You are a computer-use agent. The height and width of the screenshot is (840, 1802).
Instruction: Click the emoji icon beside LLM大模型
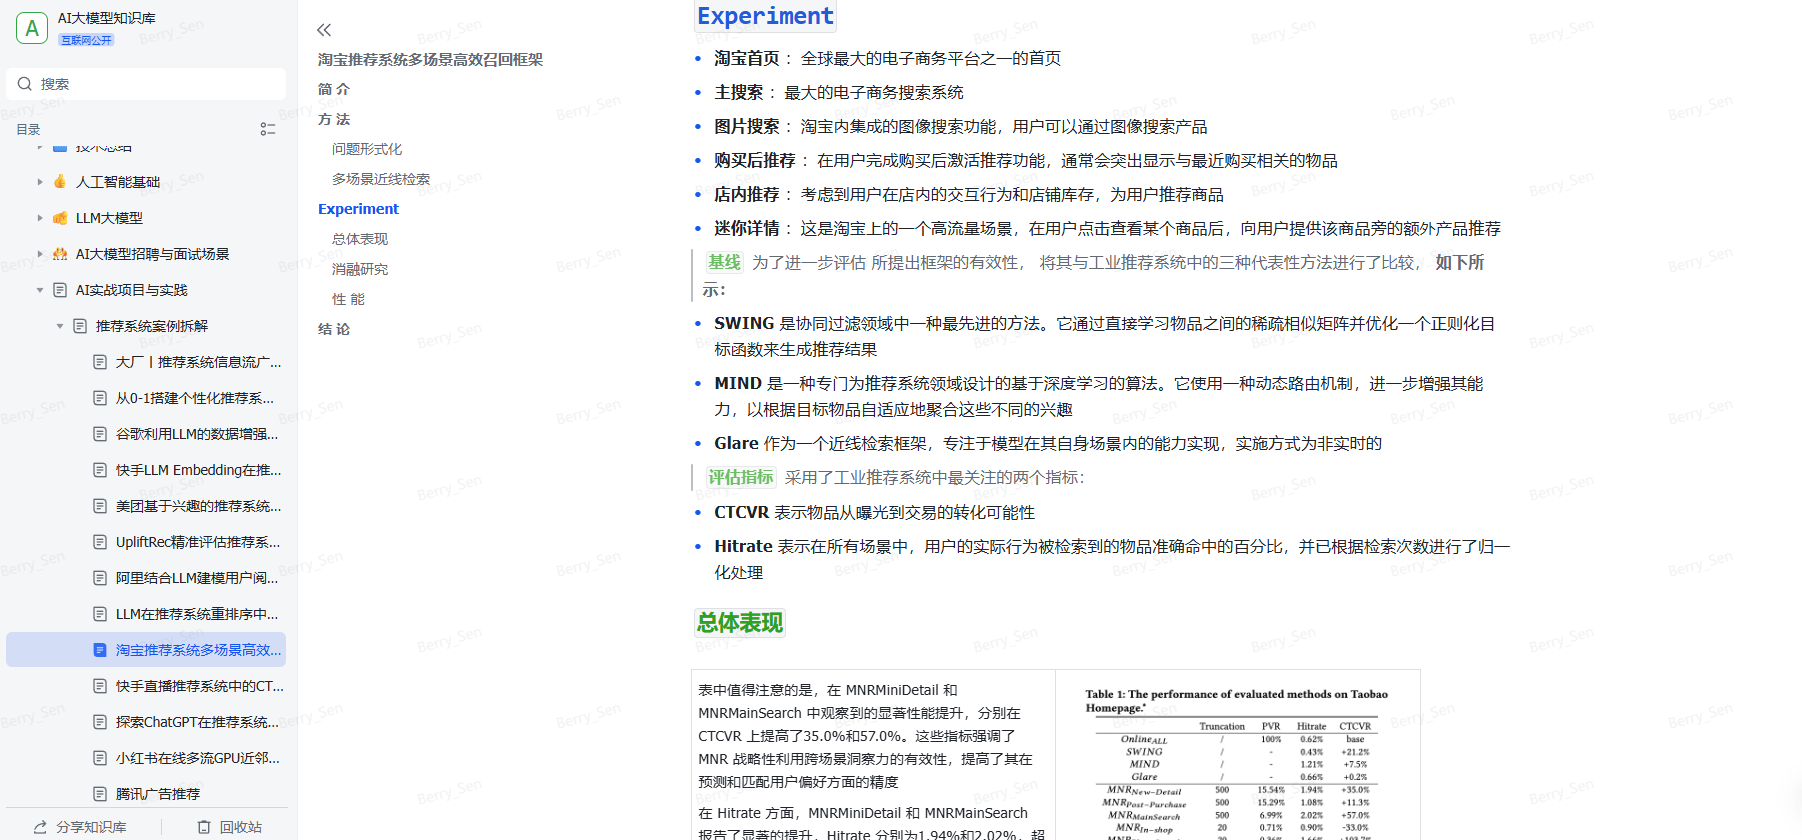(x=60, y=218)
